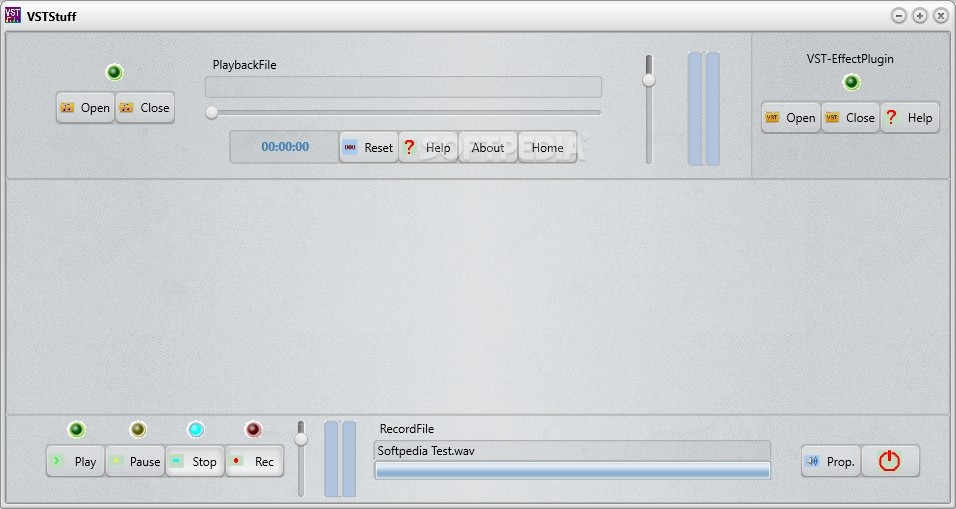Stop the playback

(x=195, y=461)
